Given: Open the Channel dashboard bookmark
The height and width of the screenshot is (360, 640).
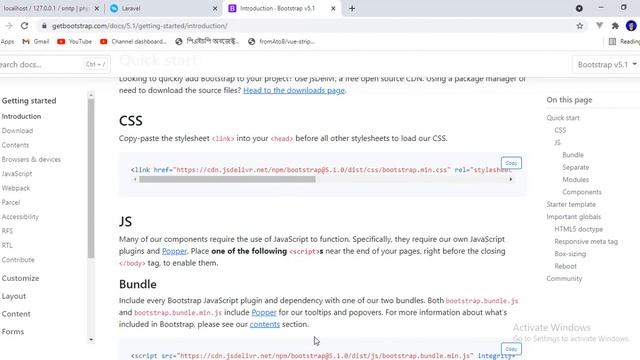Looking at the screenshot, I should click(x=133, y=41).
